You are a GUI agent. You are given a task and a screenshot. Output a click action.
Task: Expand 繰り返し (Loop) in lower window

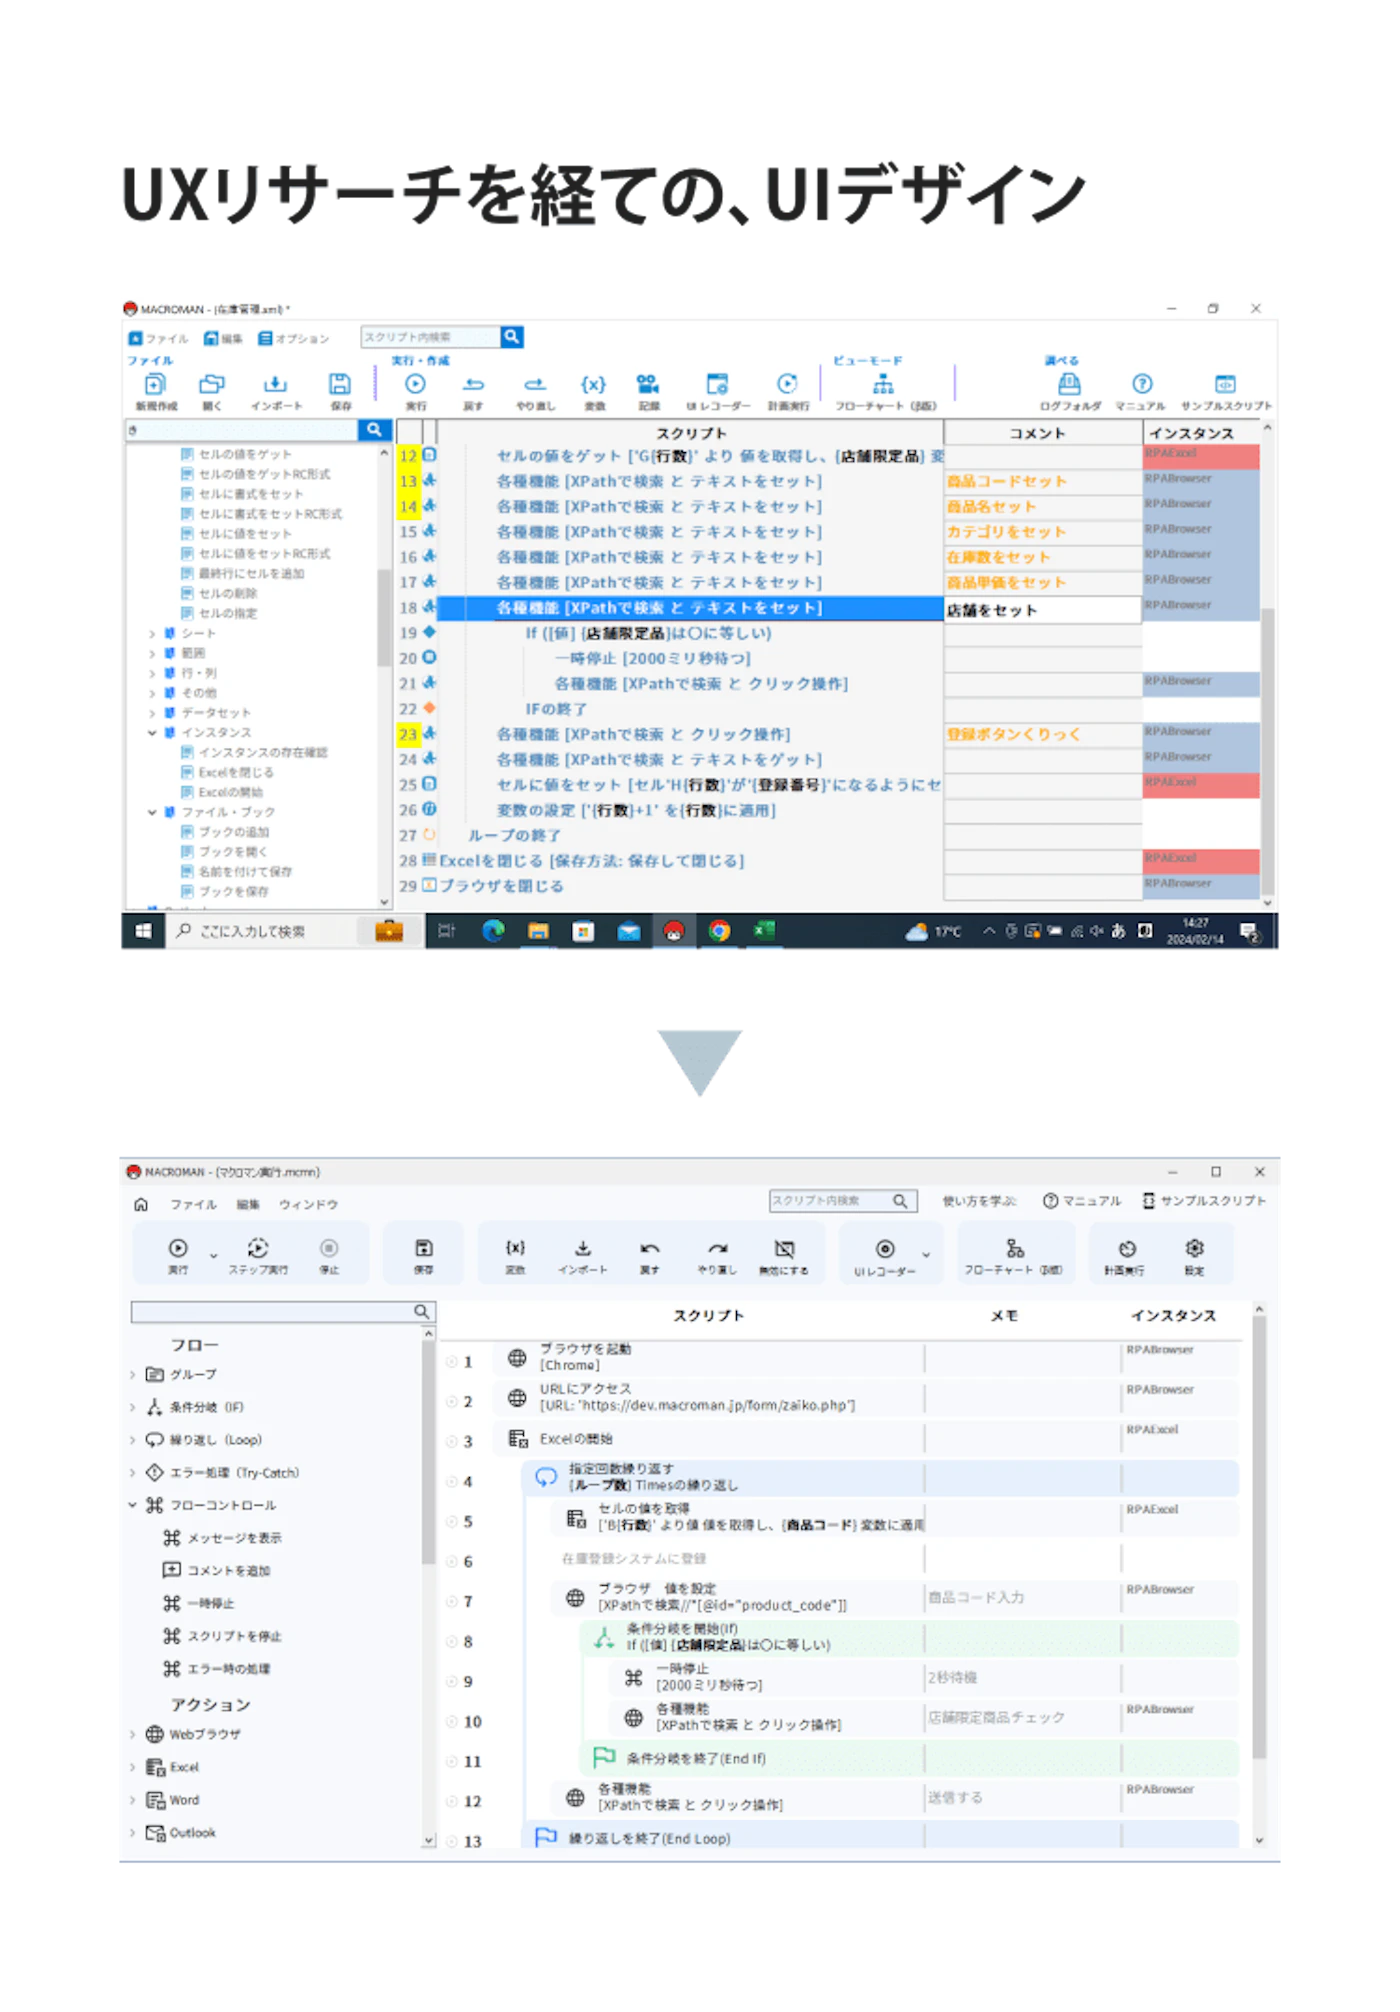point(133,1440)
